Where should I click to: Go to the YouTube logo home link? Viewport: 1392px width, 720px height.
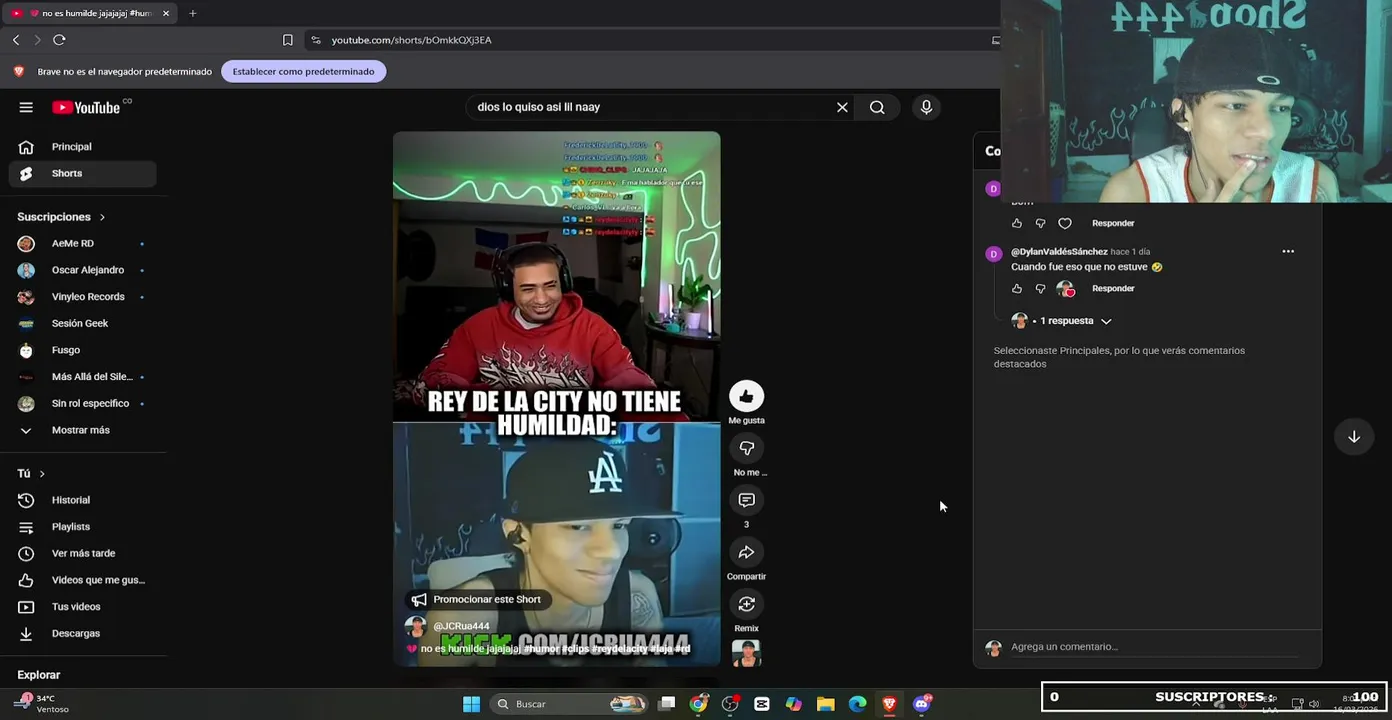click(86, 107)
